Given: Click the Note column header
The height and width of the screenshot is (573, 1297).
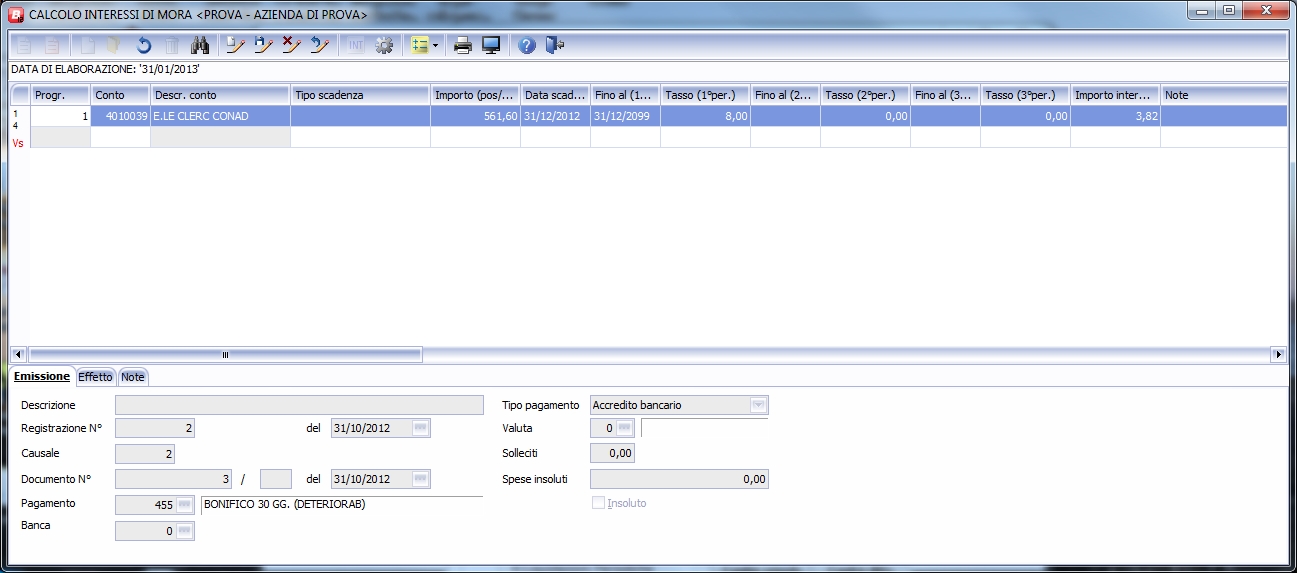Looking at the screenshot, I should point(1224,95).
